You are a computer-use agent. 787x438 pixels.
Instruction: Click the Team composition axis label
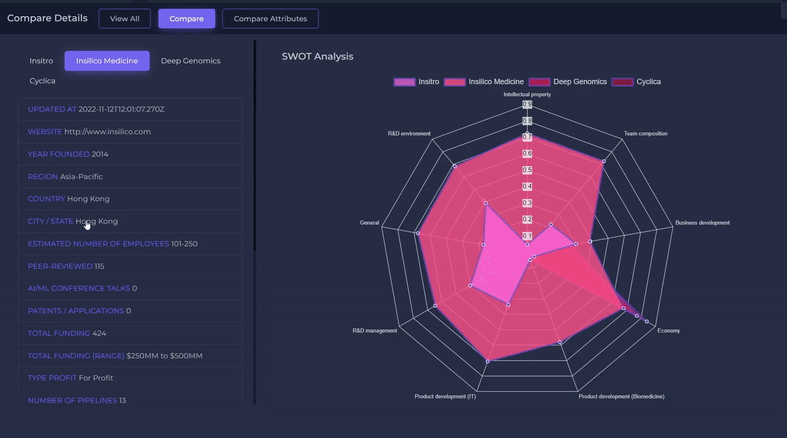(645, 133)
